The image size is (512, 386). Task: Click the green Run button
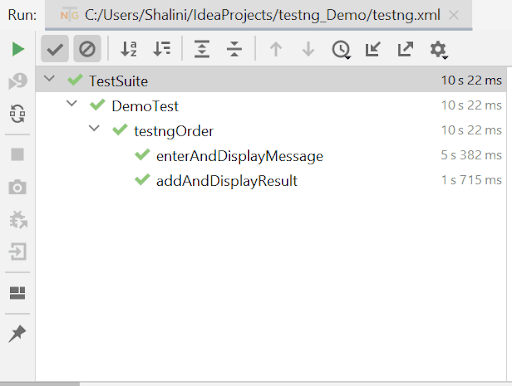point(18,49)
